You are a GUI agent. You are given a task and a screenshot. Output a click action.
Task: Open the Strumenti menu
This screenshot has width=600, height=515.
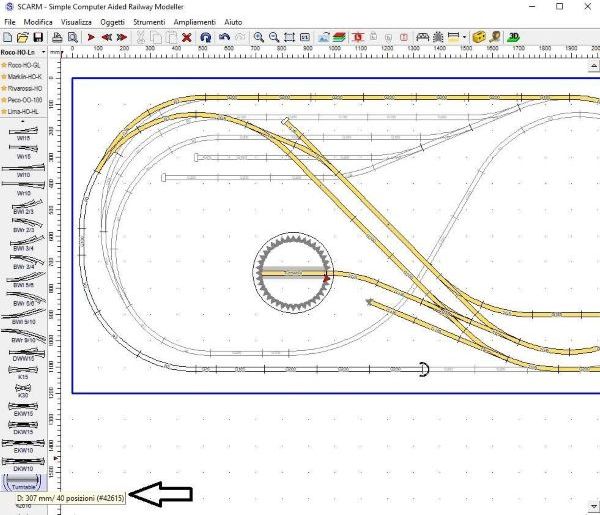click(149, 22)
